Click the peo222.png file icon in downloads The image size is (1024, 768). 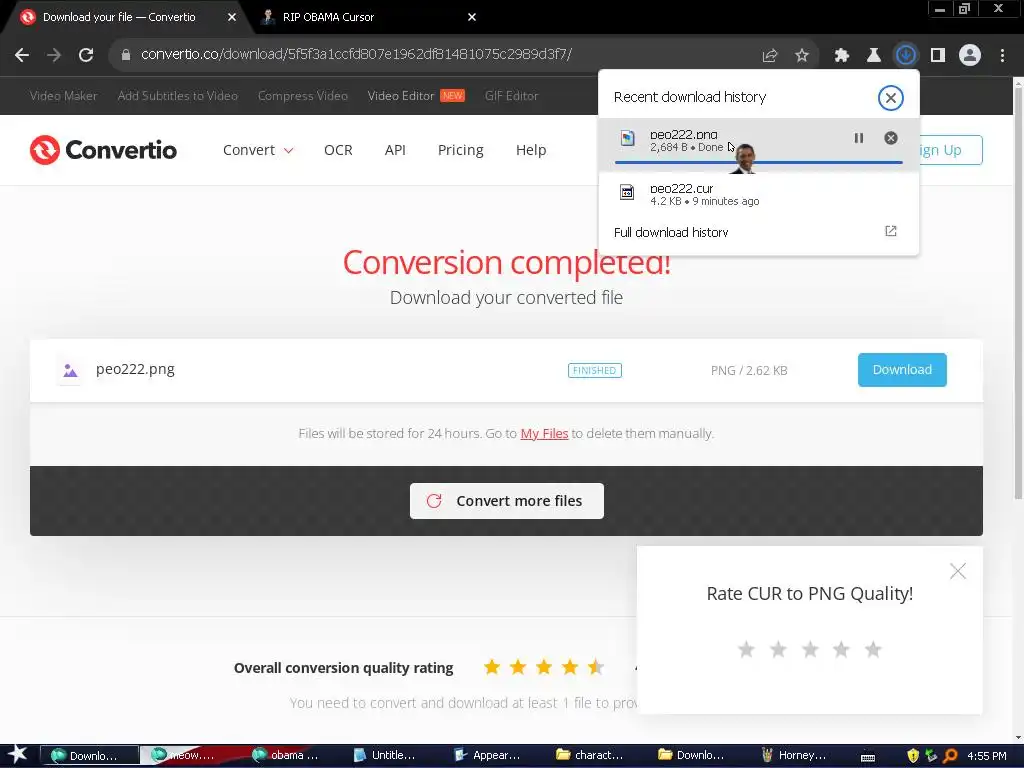point(627,138)
